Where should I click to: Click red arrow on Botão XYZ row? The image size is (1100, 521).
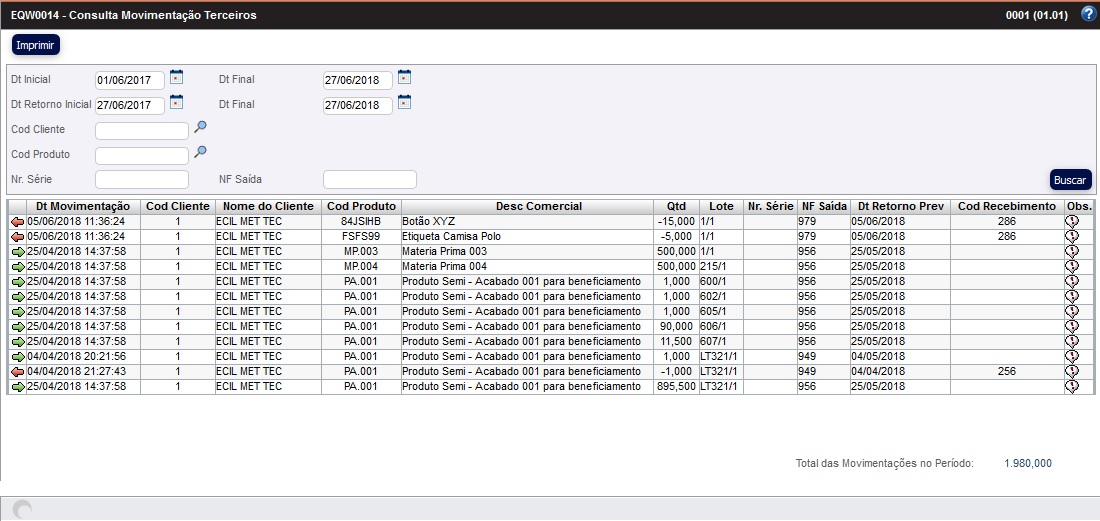coord(17,221)
